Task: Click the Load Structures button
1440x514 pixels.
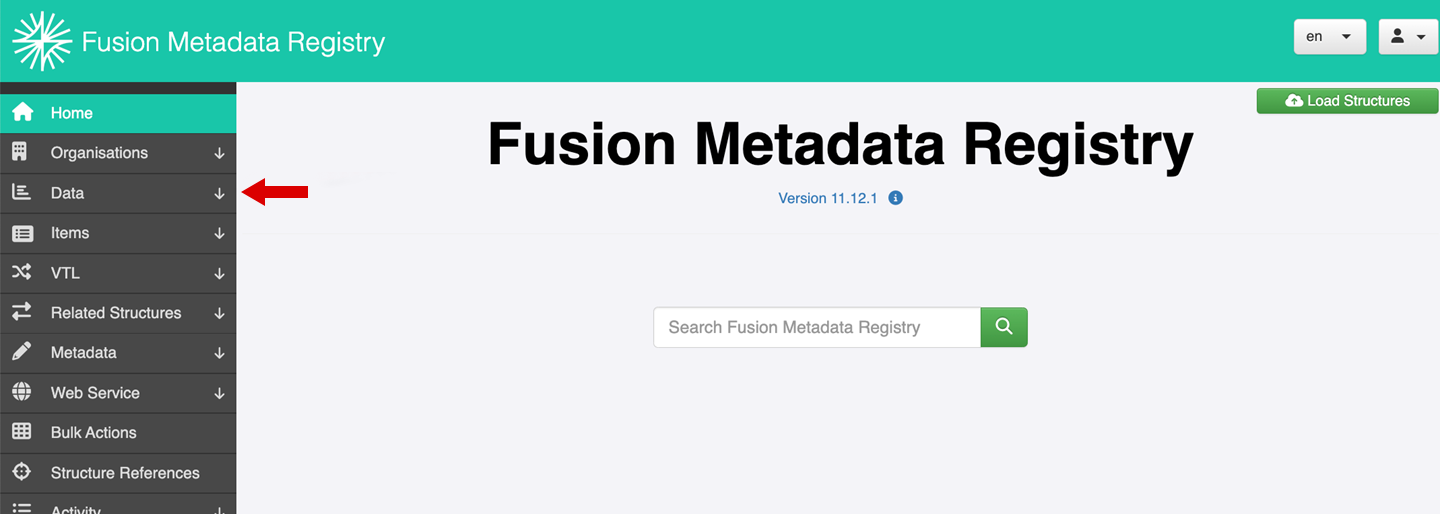Action: pos(1347,101)
